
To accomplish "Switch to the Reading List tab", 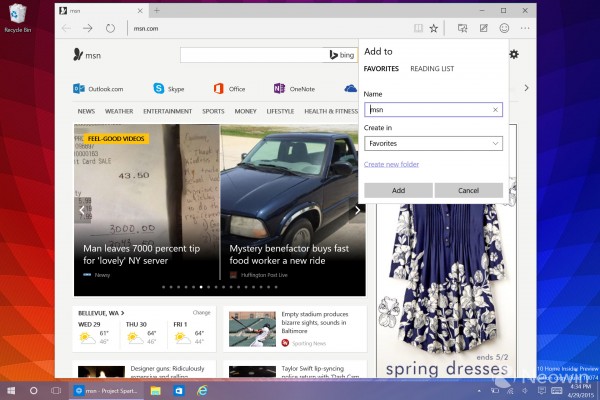I will 433,69.
